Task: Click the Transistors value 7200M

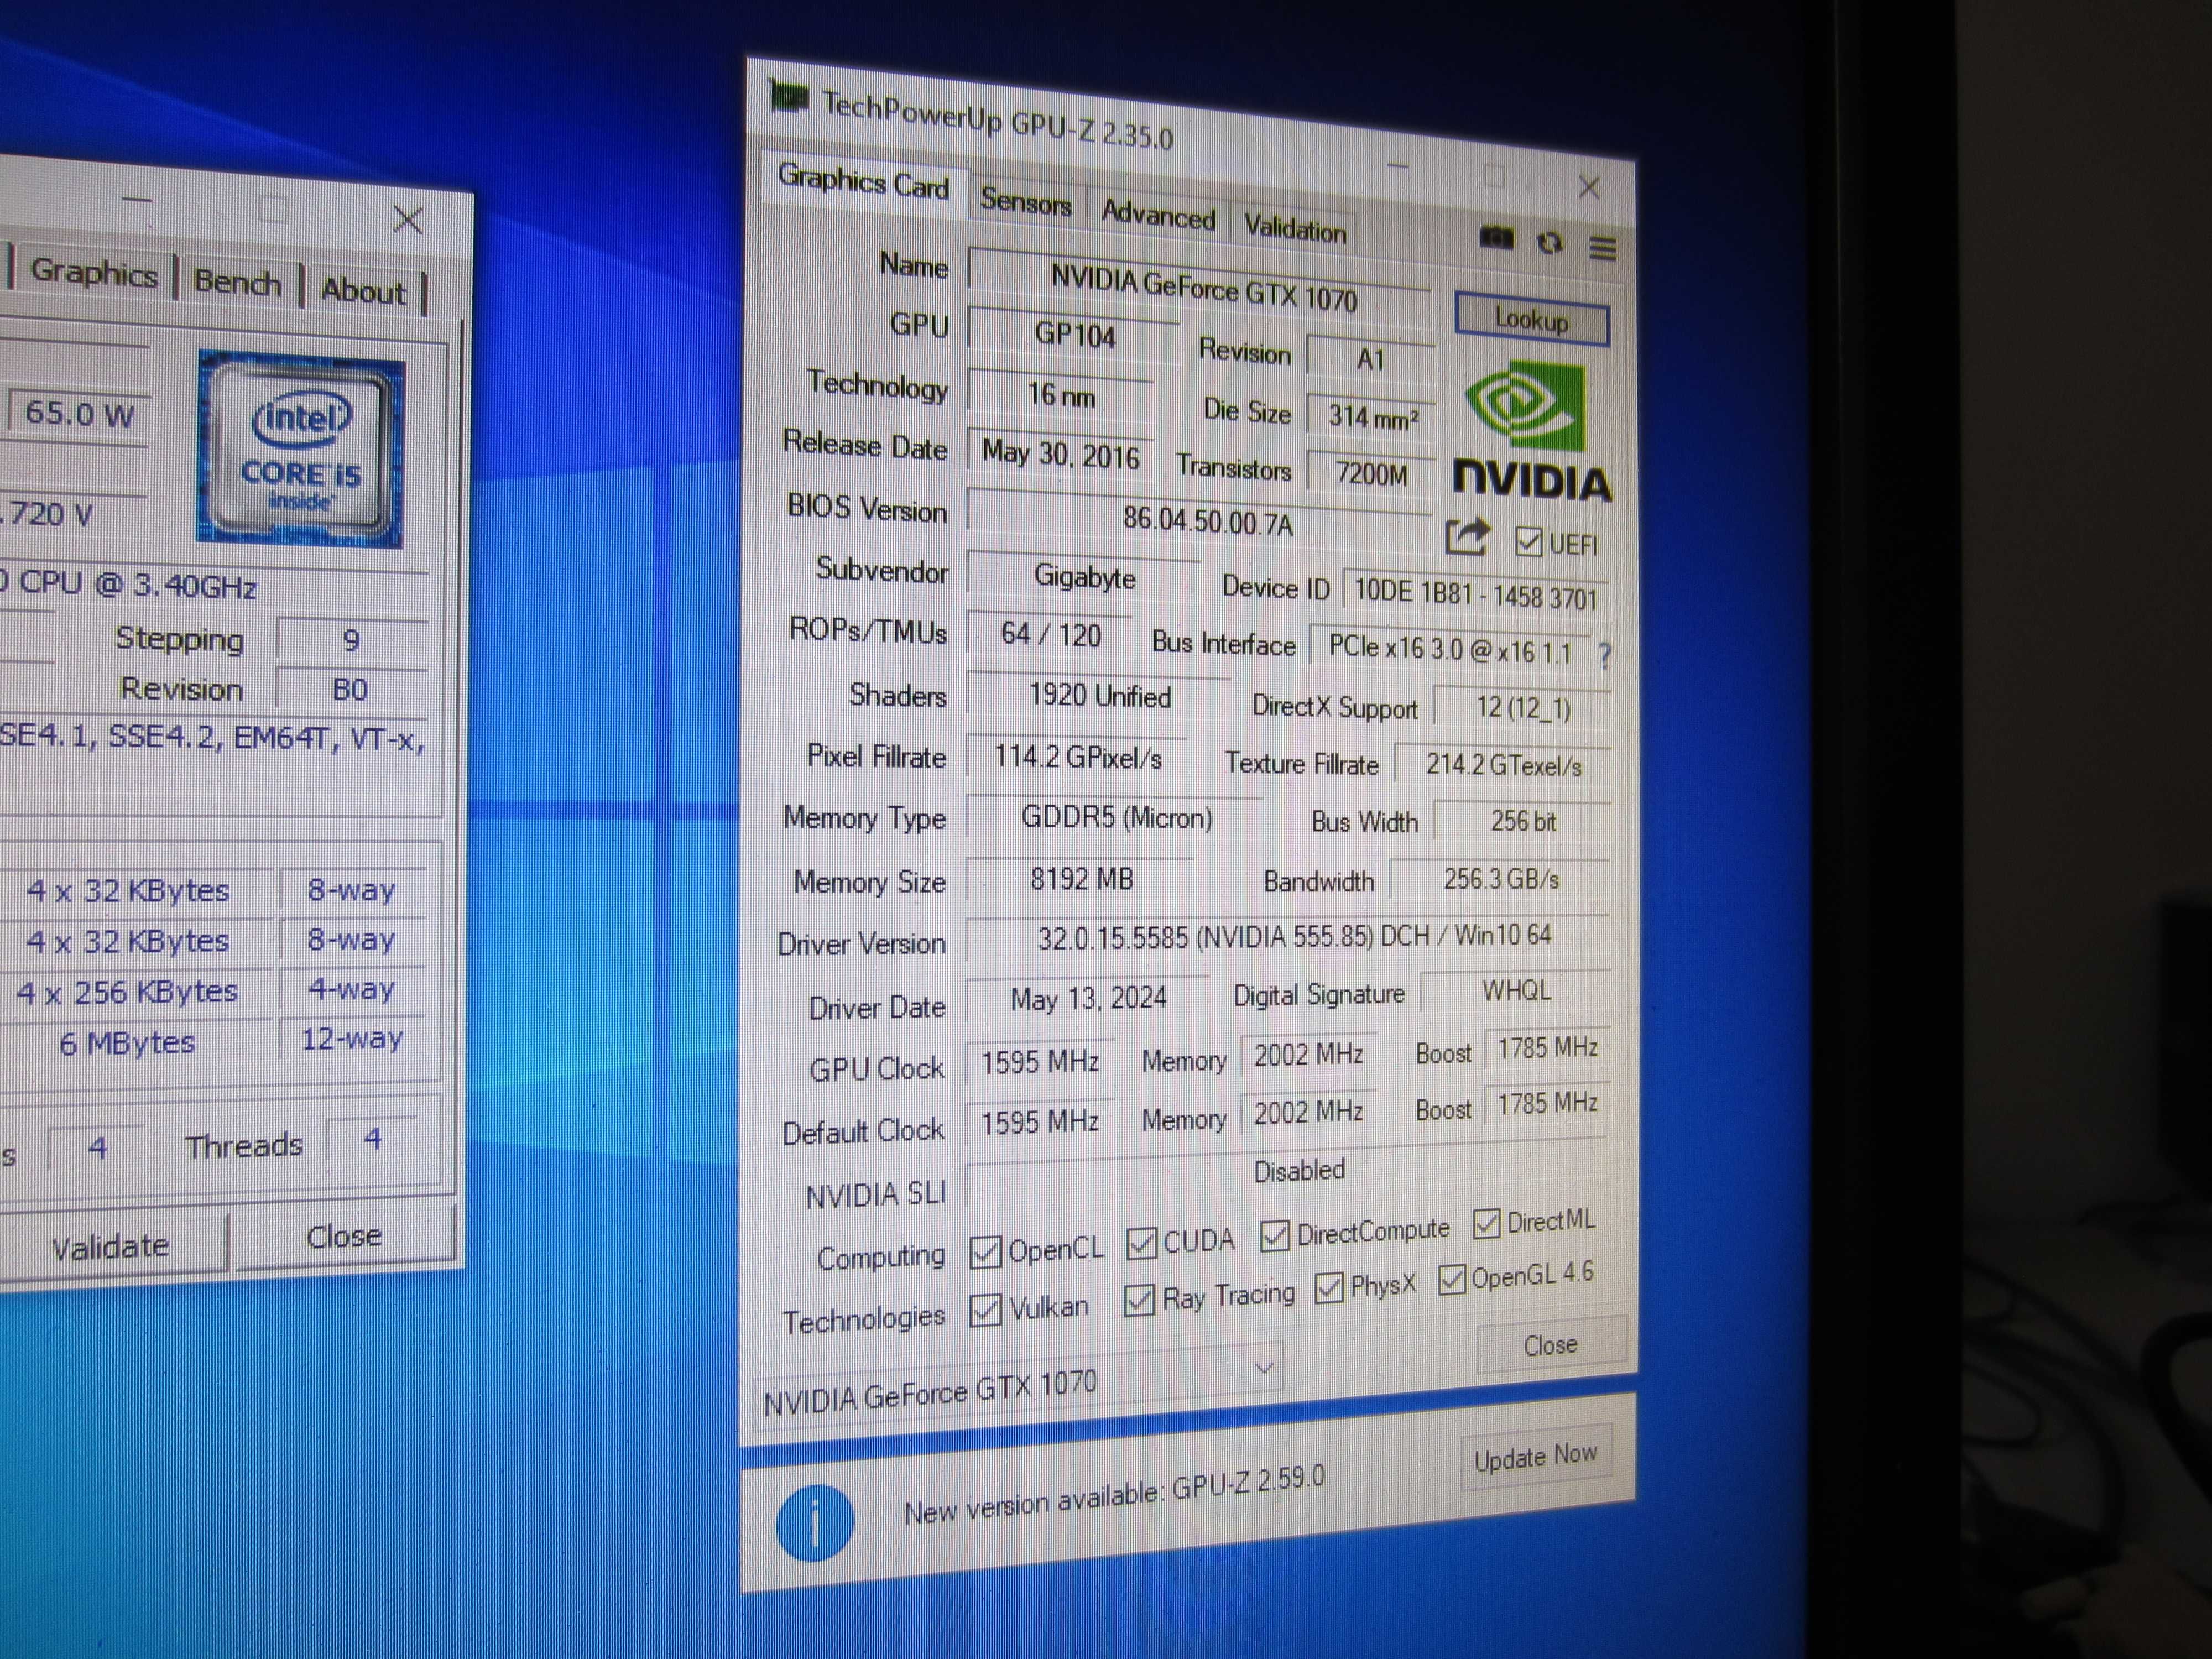Action: point(1371,474)
